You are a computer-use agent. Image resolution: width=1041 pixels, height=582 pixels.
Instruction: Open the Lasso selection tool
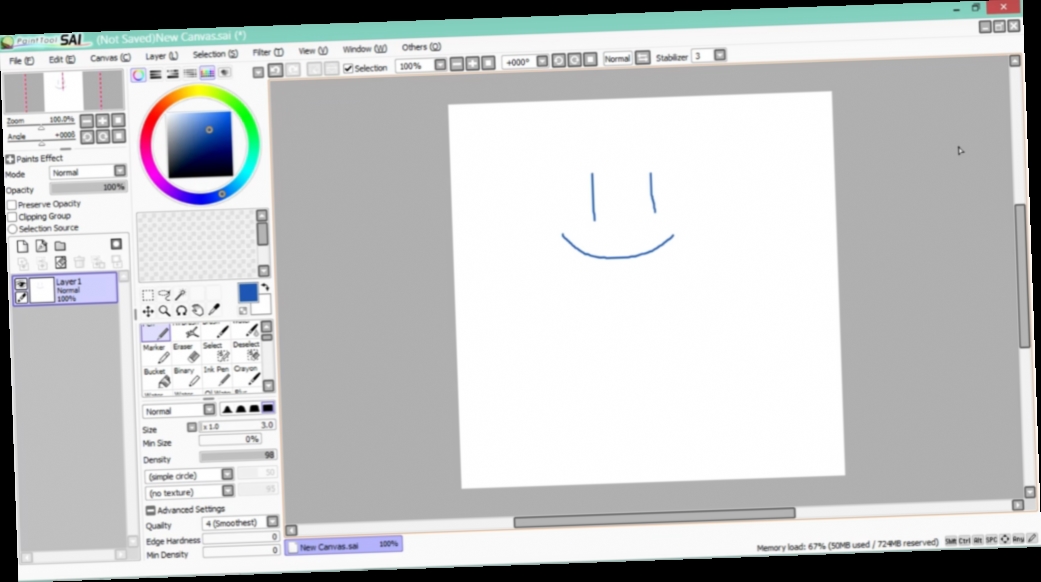(x=166, y=294)
